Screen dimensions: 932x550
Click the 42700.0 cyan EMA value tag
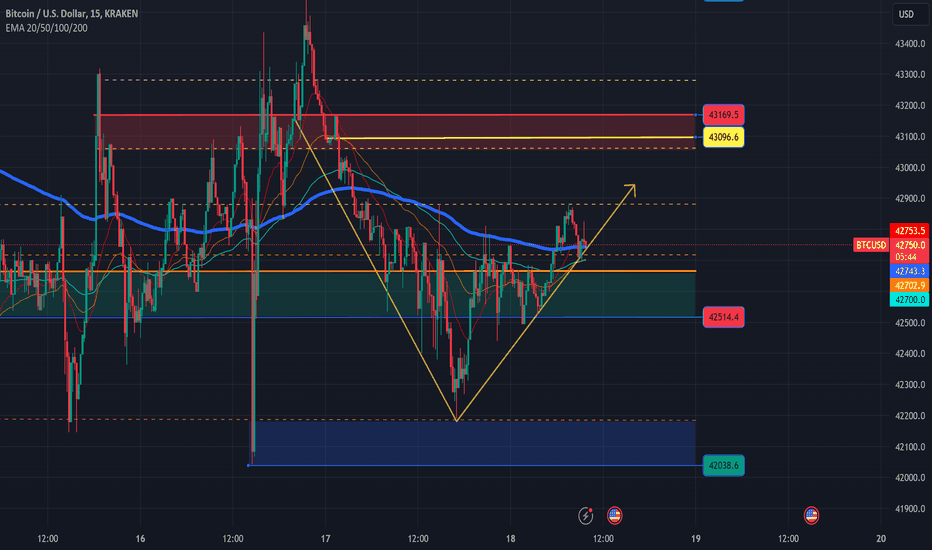coord(910,300)
